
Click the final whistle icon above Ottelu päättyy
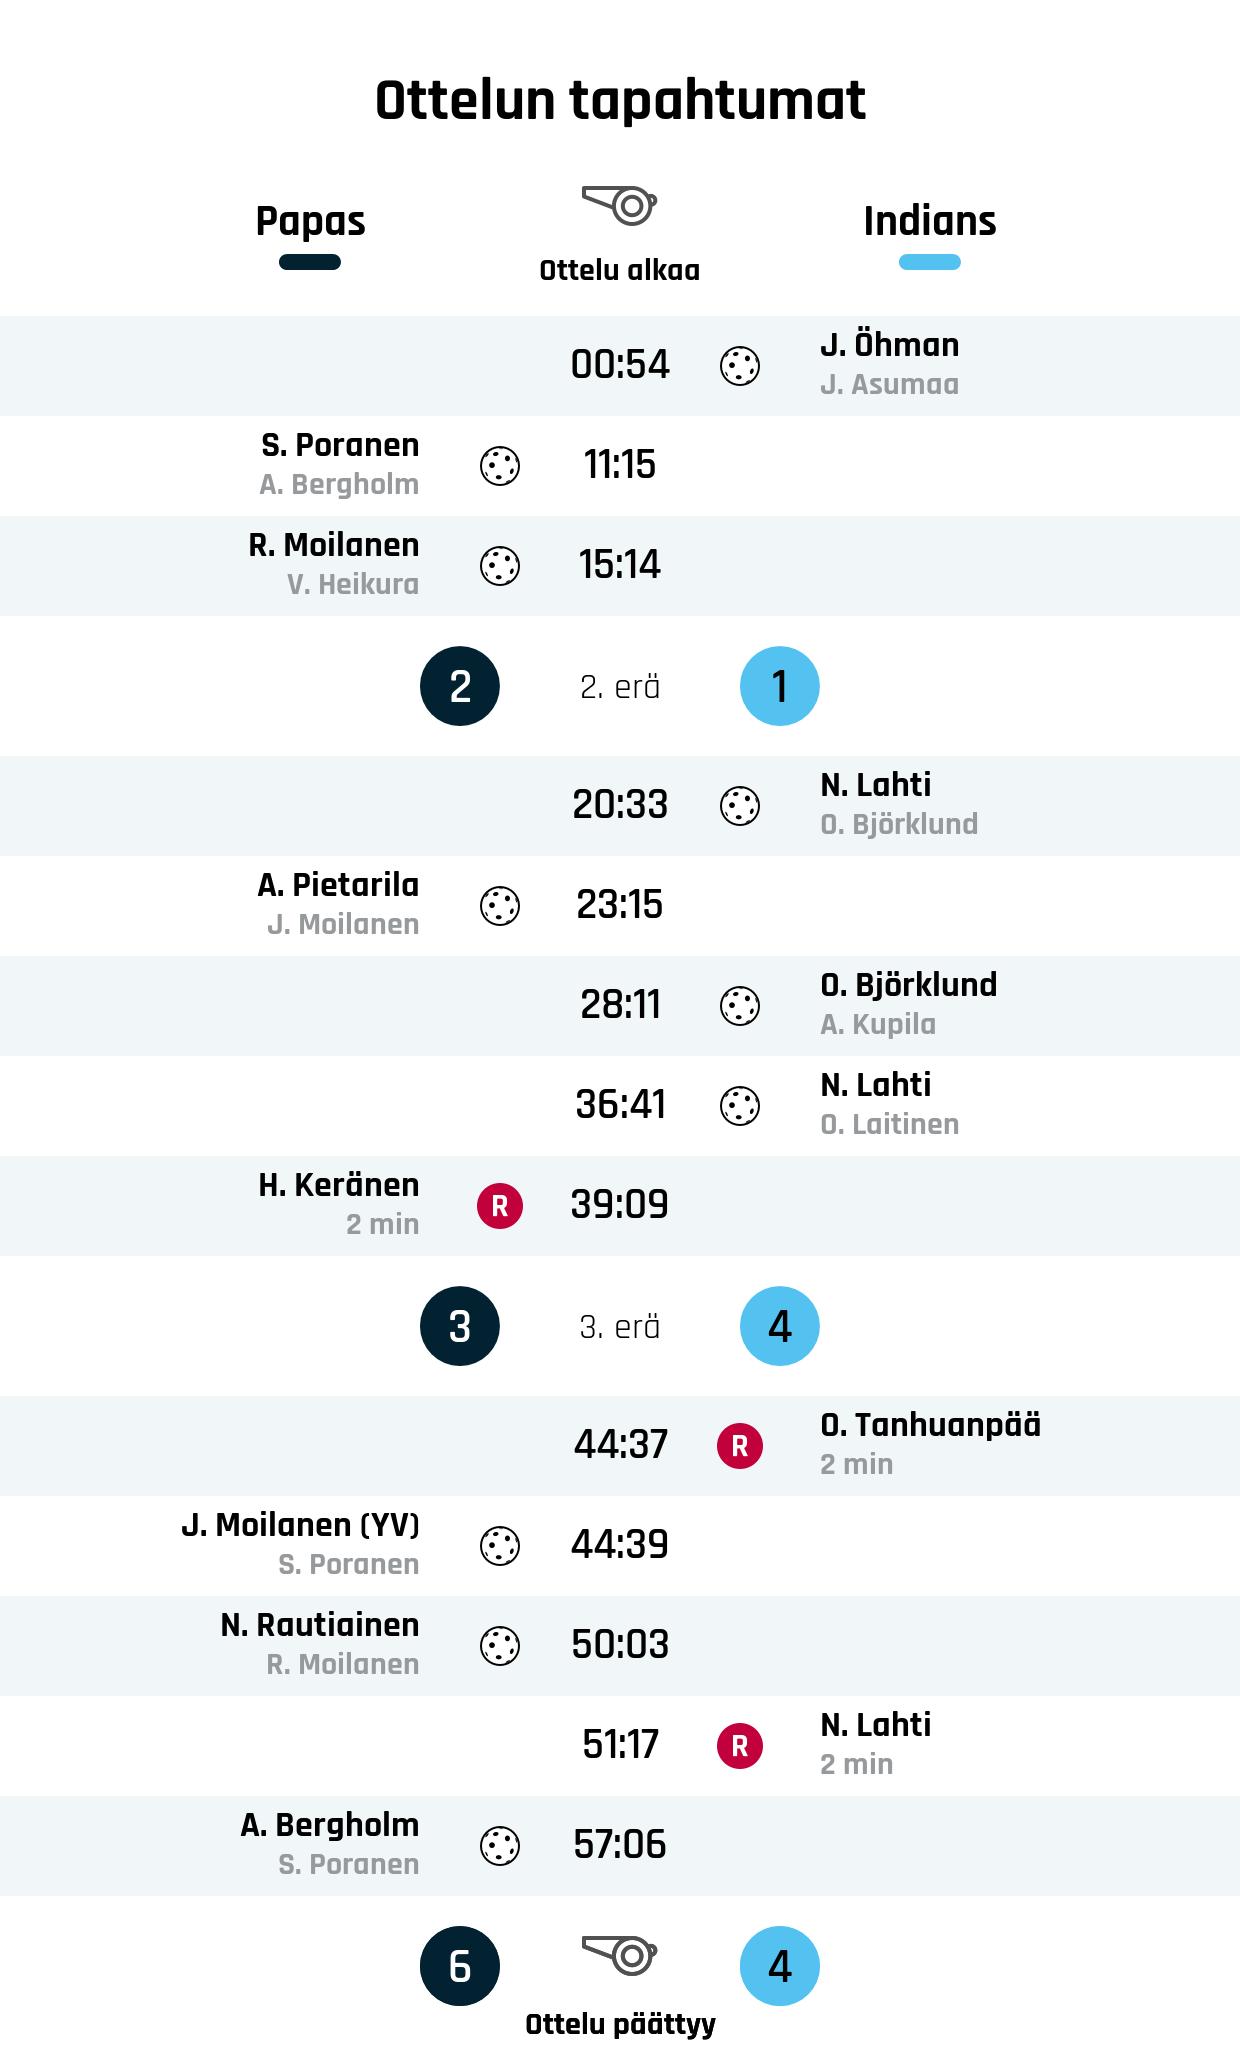(x=620, y=1953)
